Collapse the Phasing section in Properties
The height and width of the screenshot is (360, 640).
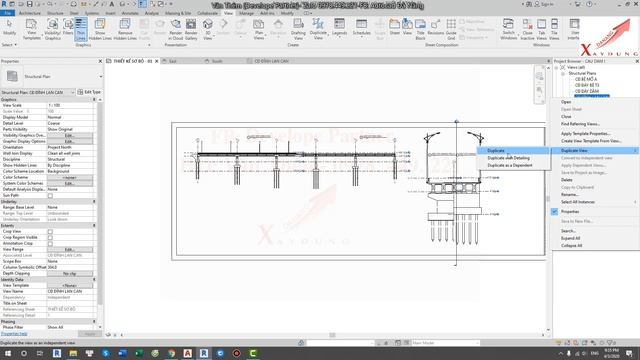(94, 322)
